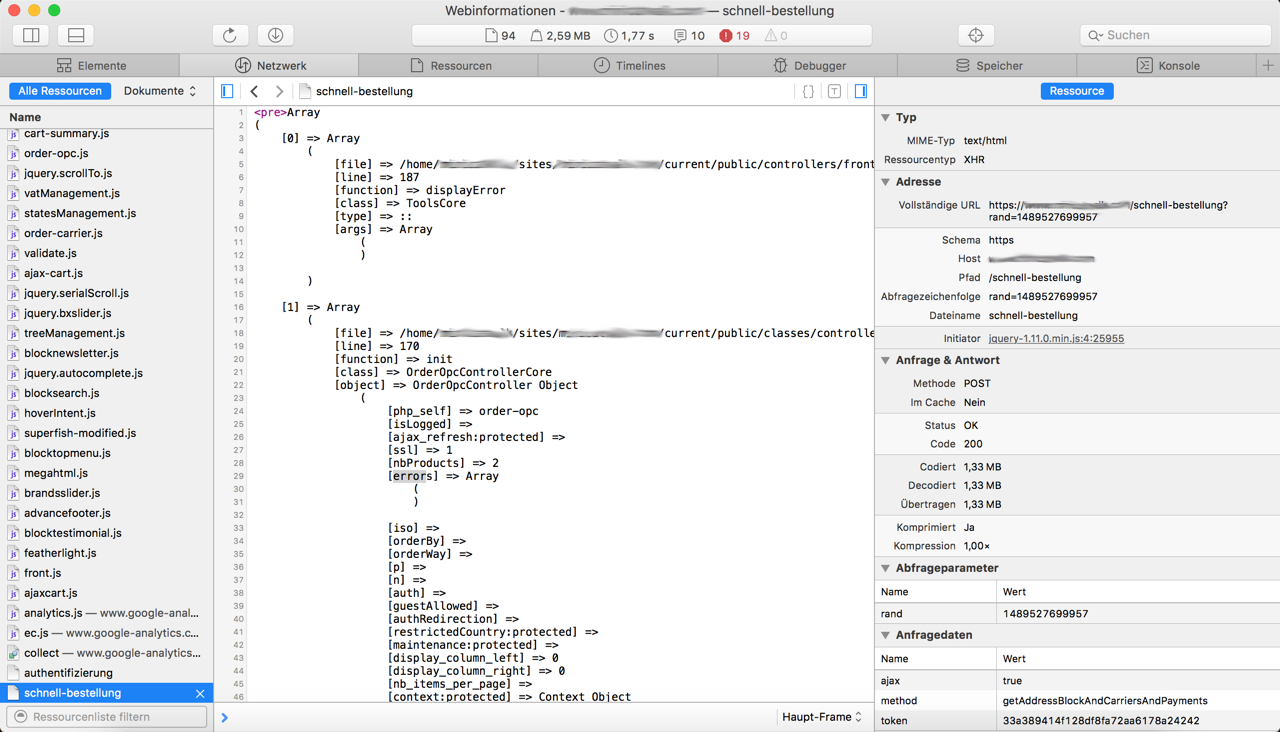This screenshot has width=1280, height=732.
Task: Open the Timelines tab
Action: [x=628, y=65]
